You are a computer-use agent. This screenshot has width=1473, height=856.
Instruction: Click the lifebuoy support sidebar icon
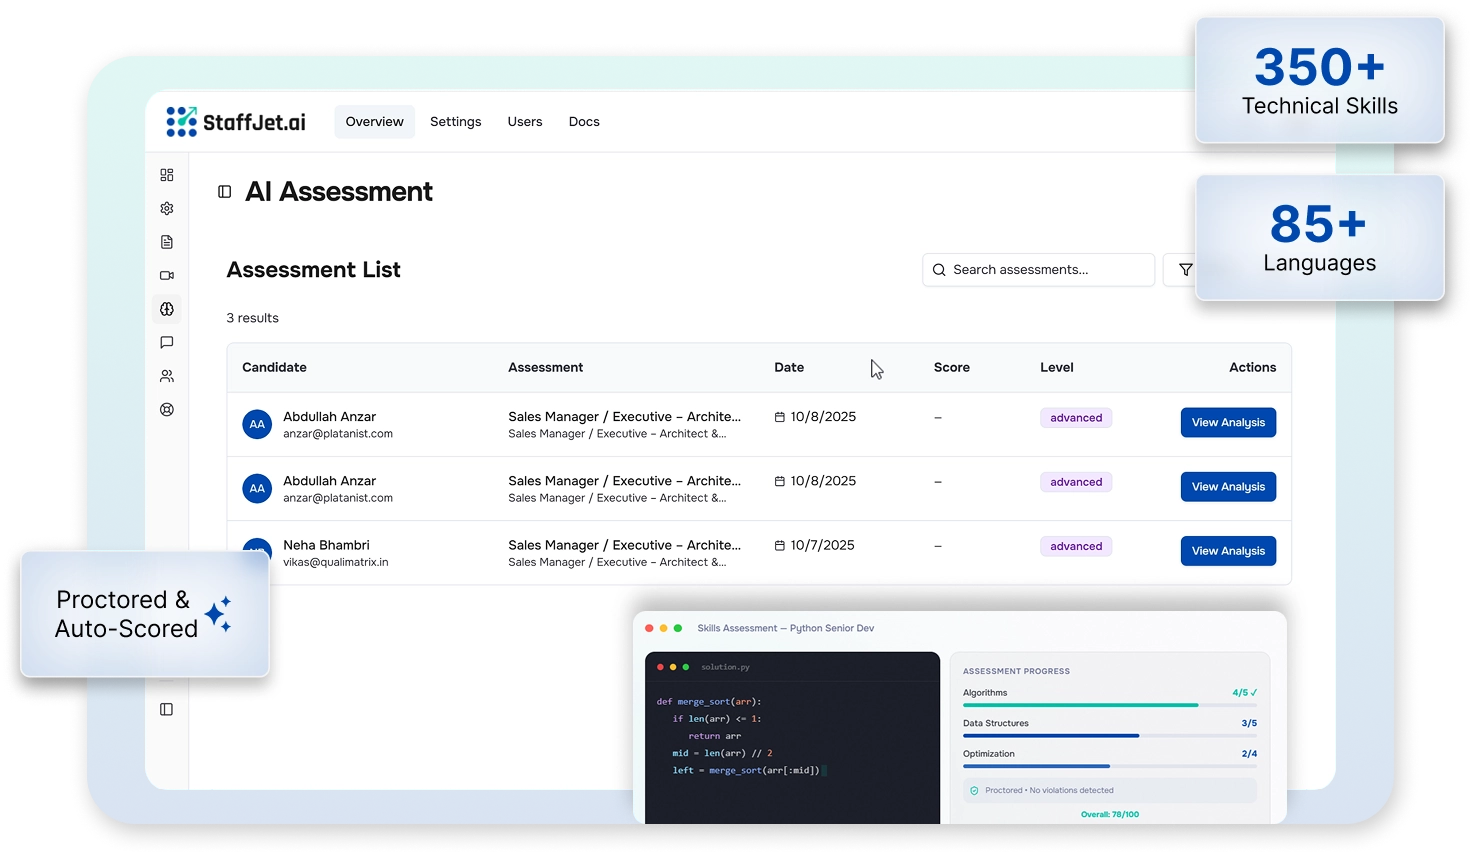(x=167, y=409)
